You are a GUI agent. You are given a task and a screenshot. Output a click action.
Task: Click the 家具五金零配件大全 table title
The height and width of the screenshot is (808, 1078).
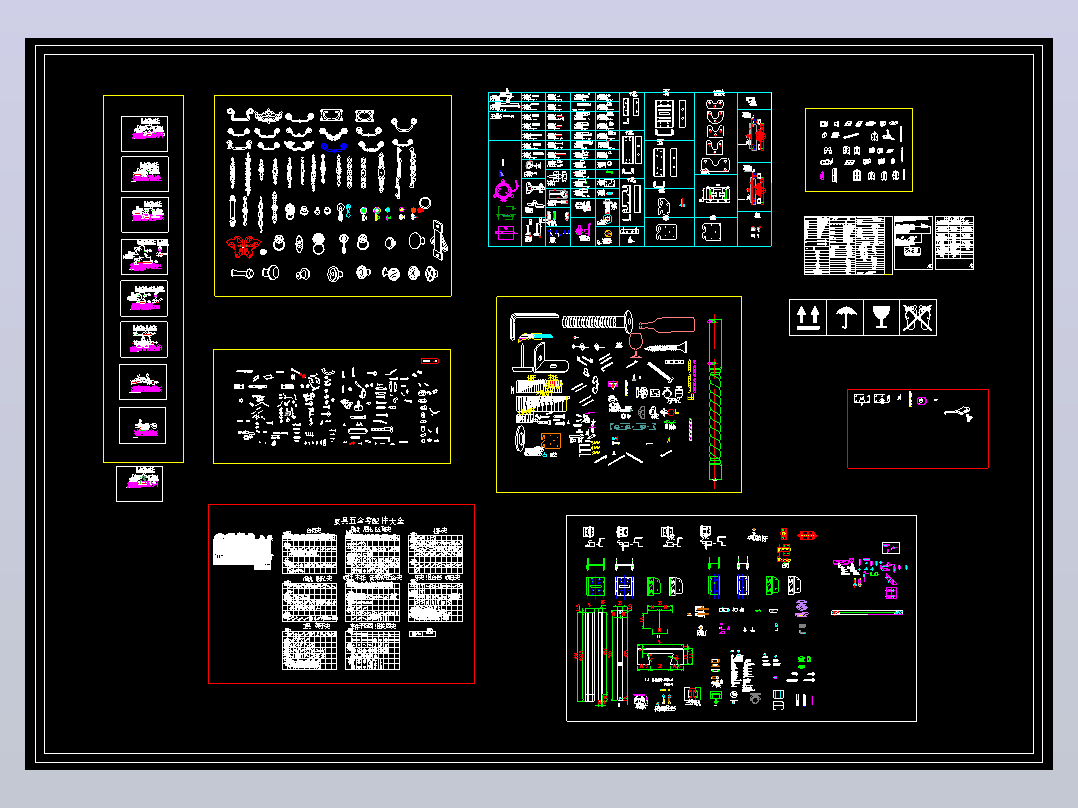point(369,521)
